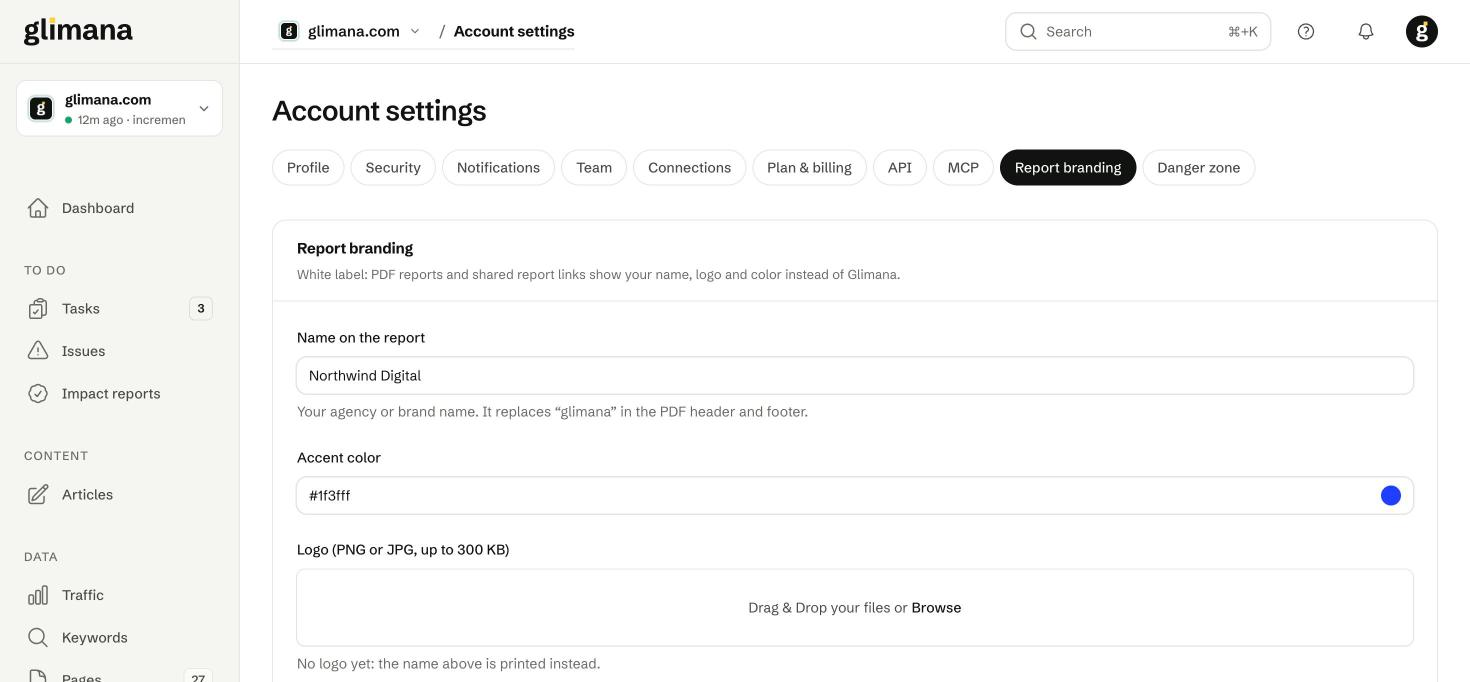Image resolution: width=1470 pixels, height=682 pixels.
Task: Click the glimana logo in sidebar
Action: (78, 31)
